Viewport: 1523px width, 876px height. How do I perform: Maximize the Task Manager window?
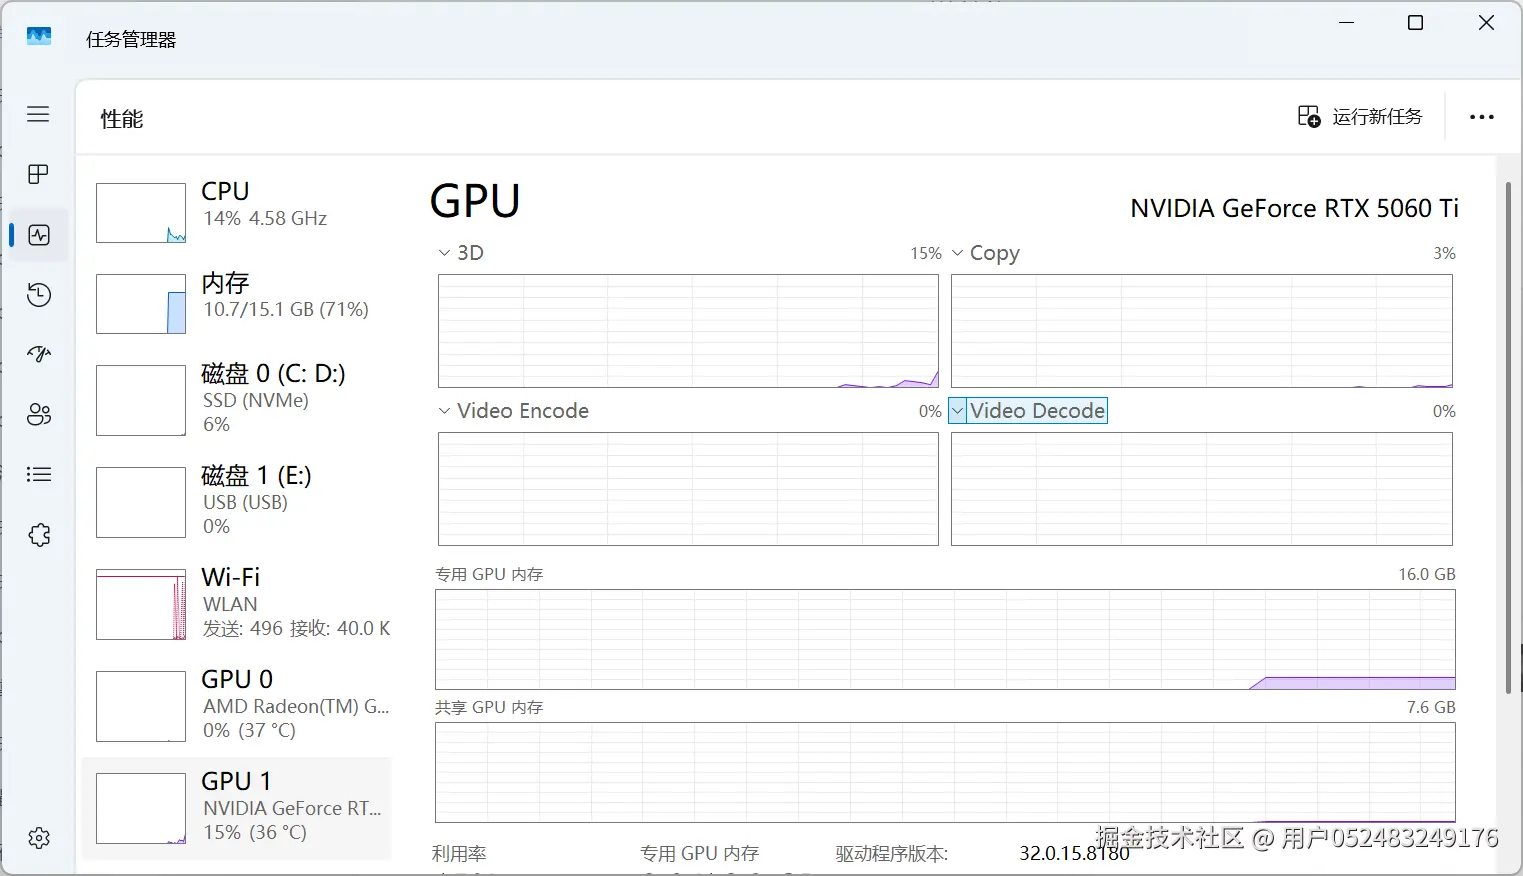tap(1415, 23)
